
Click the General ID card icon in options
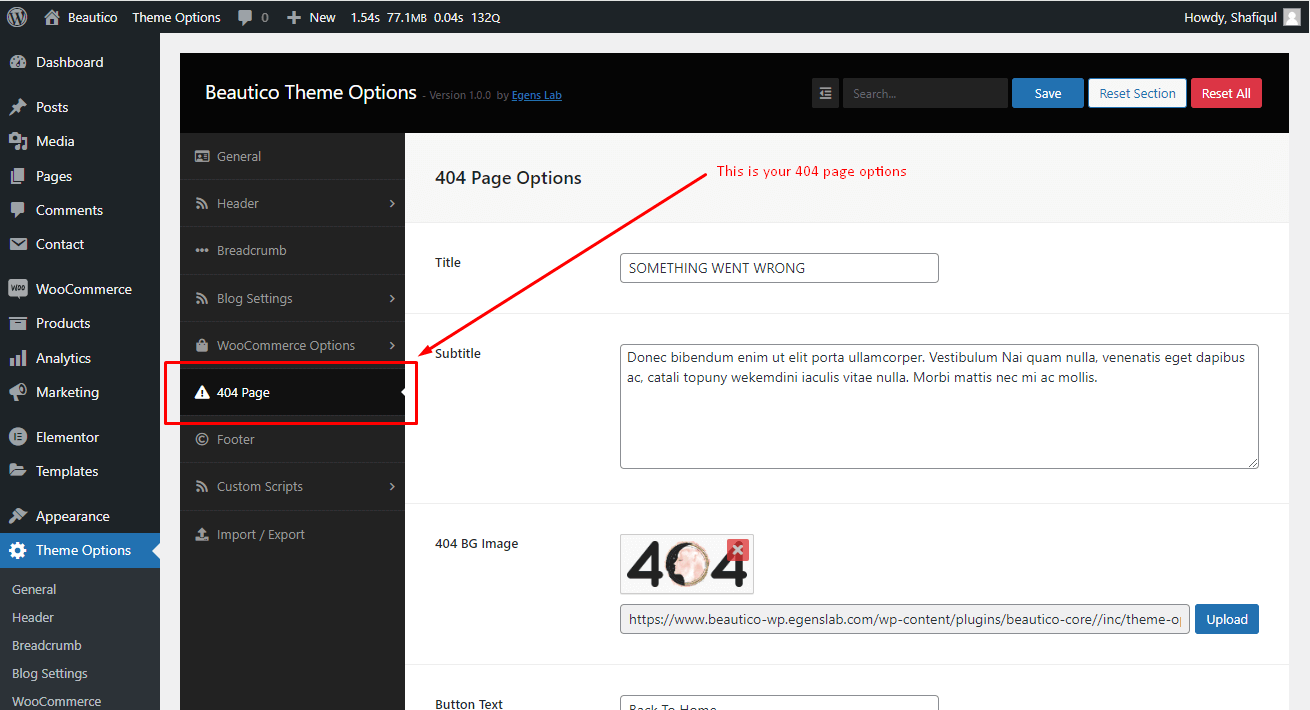pyautogui.click(x=202, y=156)
